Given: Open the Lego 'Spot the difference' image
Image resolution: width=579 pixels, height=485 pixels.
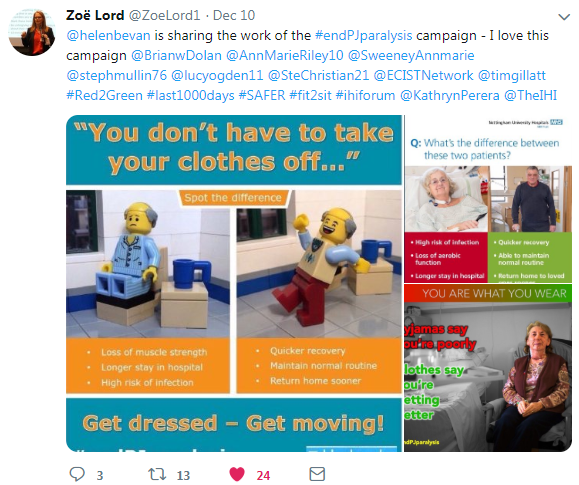Looking at the screenshot, I should coord(234,283).
